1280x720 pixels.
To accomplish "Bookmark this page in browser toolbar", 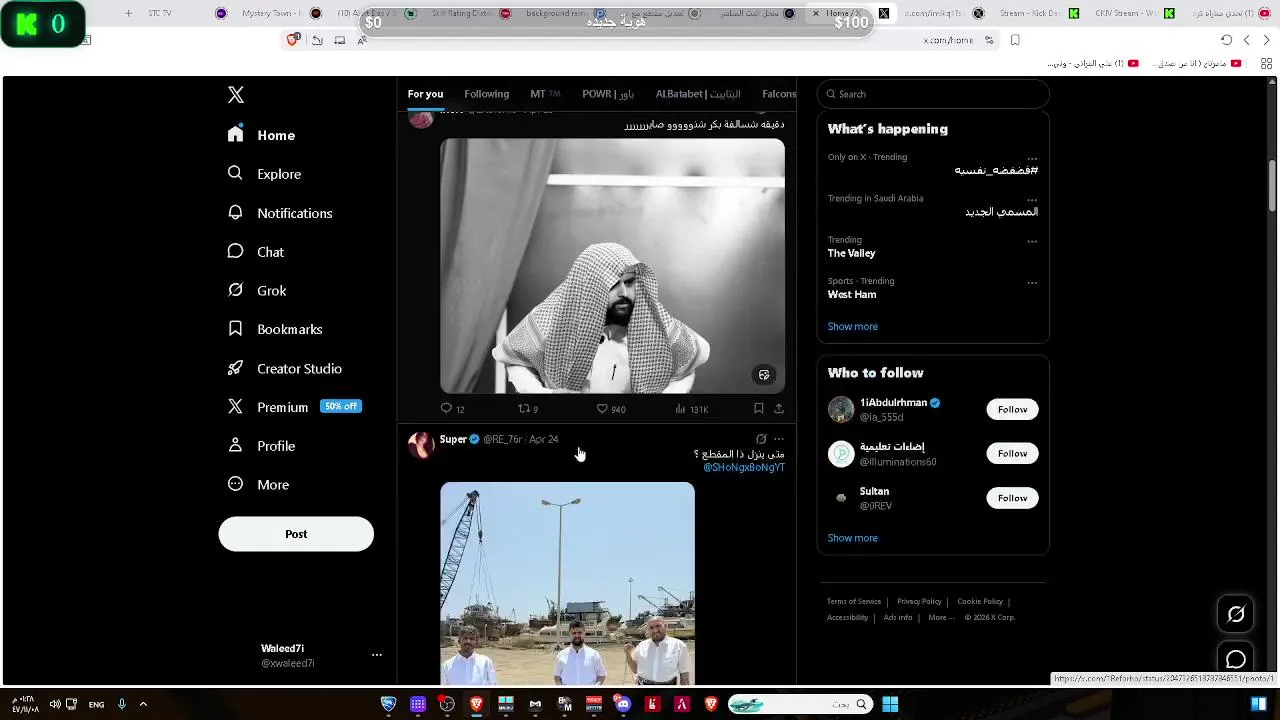I will coord(1015,40).
